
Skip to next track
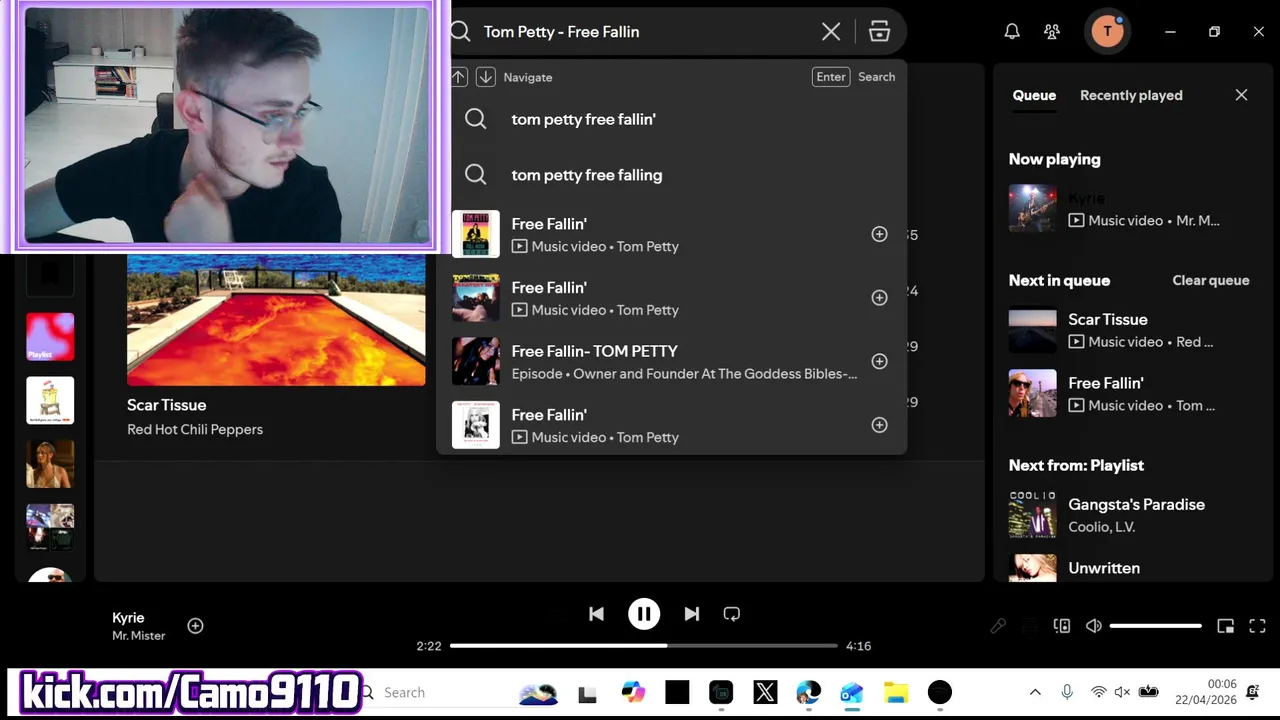691,614
